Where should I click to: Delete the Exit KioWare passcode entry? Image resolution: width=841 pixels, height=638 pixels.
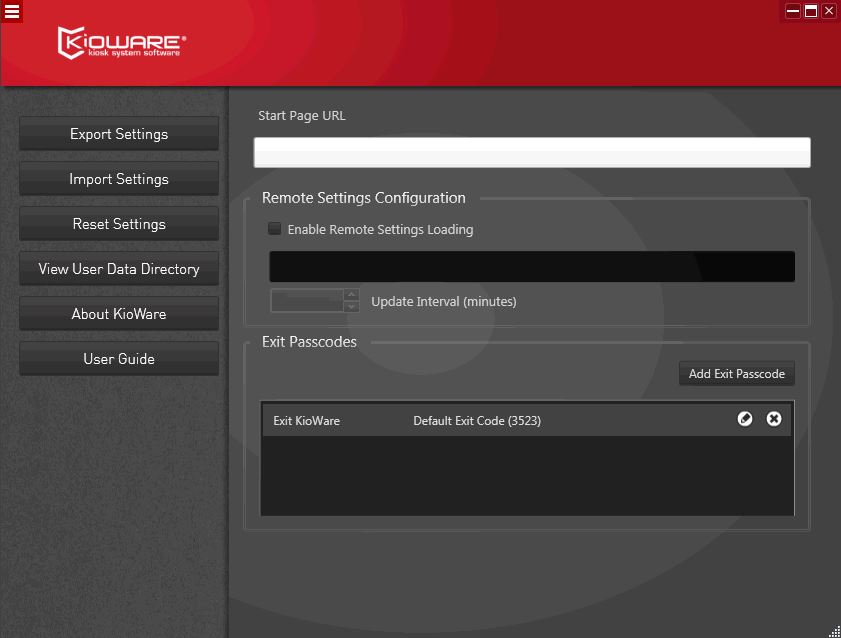click(774, 419)
